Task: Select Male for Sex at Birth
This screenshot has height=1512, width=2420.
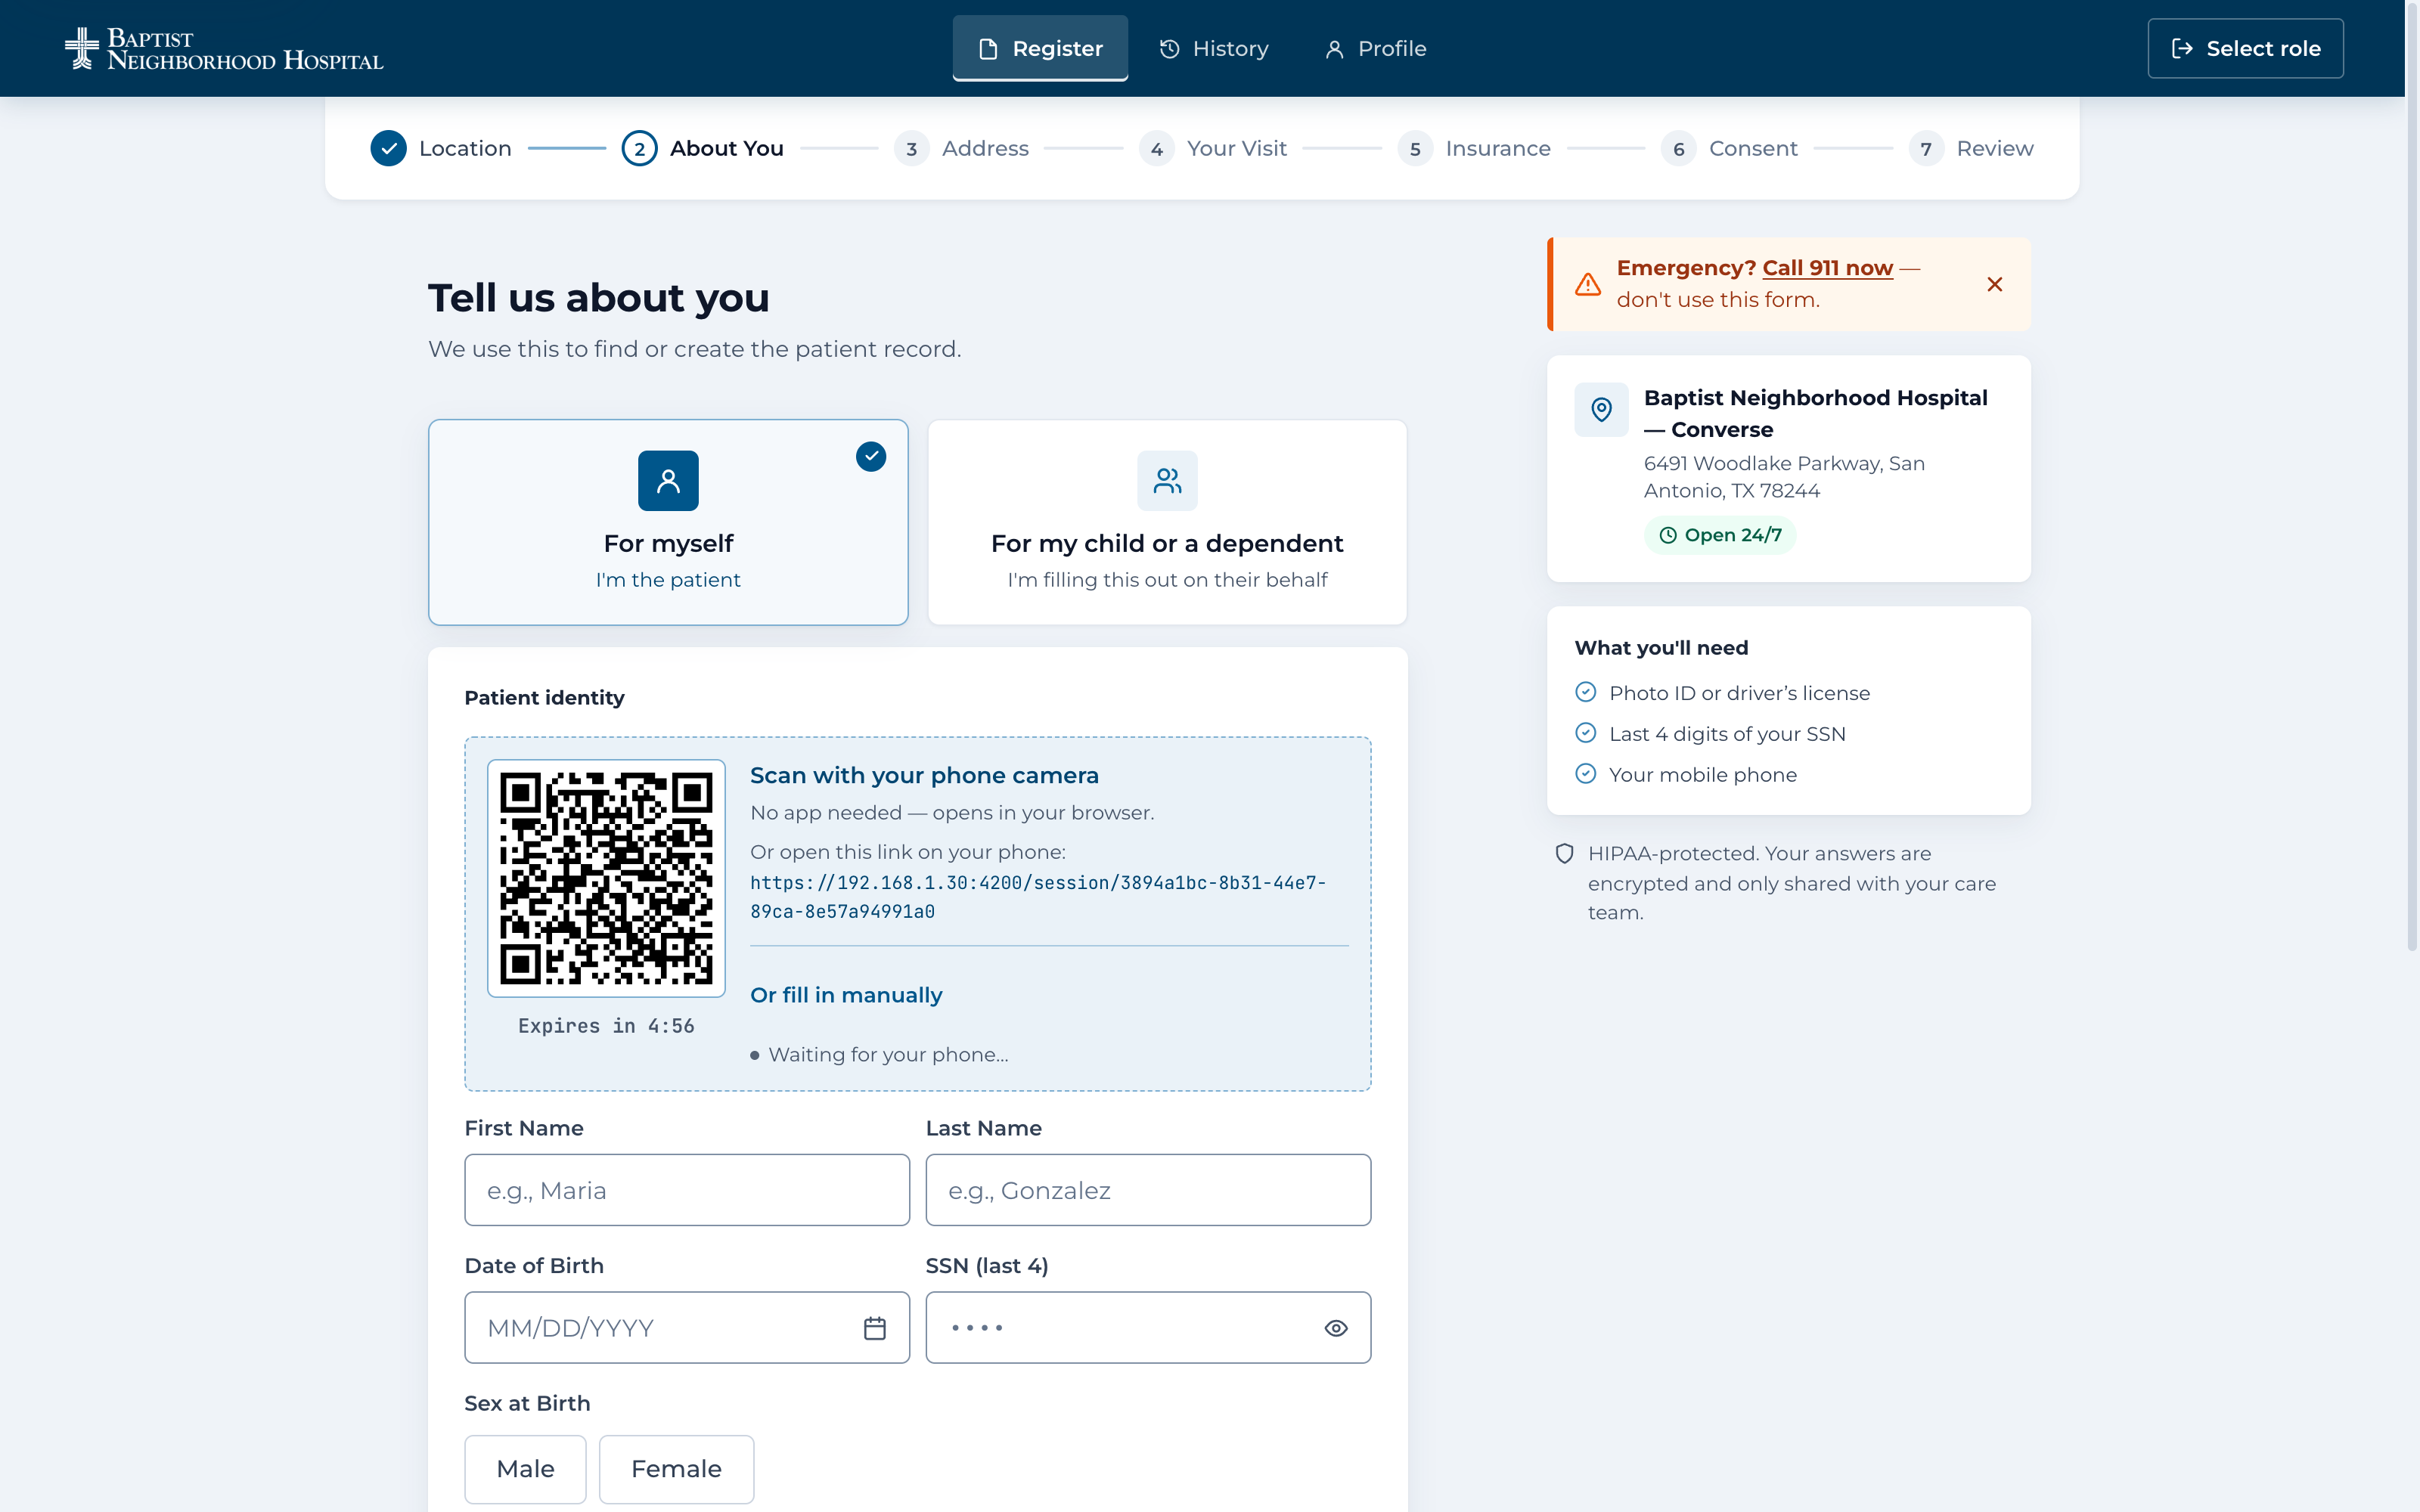Action: [525, 1469]
